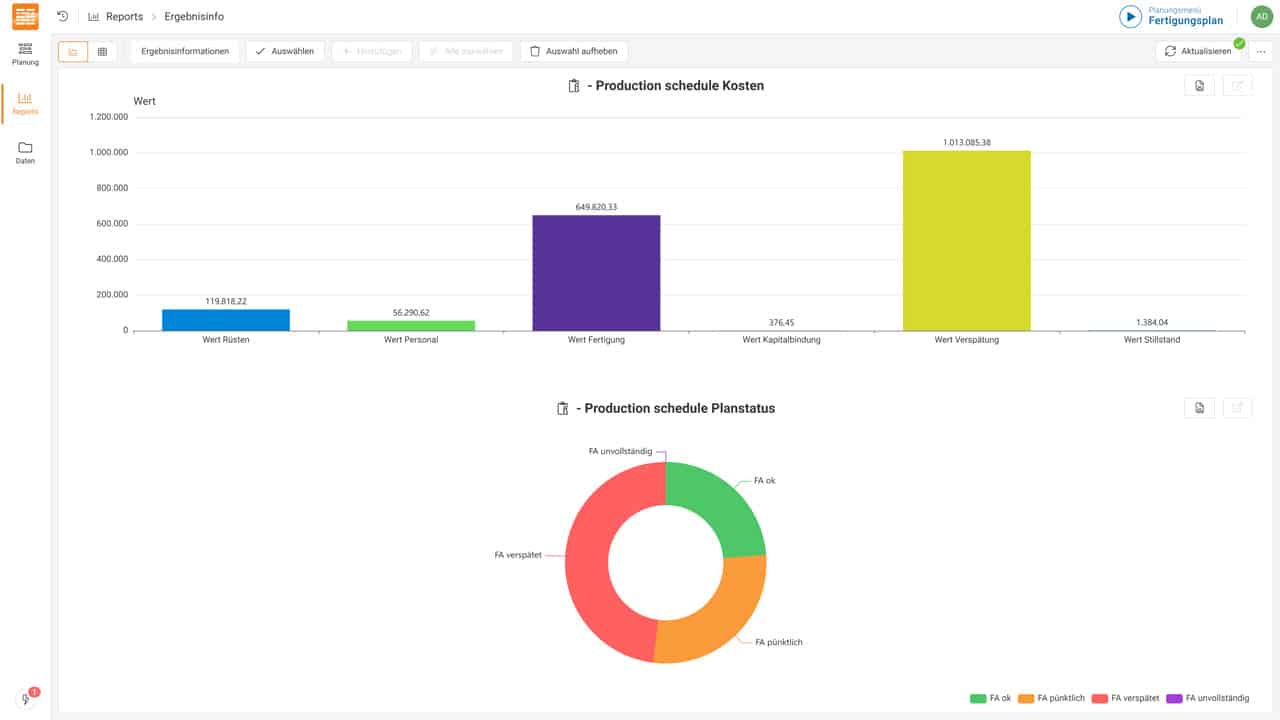This screenshot has width=1280, height=720.
Task: Export the Kosten chart via document icon
Action: click(1199, 85)
